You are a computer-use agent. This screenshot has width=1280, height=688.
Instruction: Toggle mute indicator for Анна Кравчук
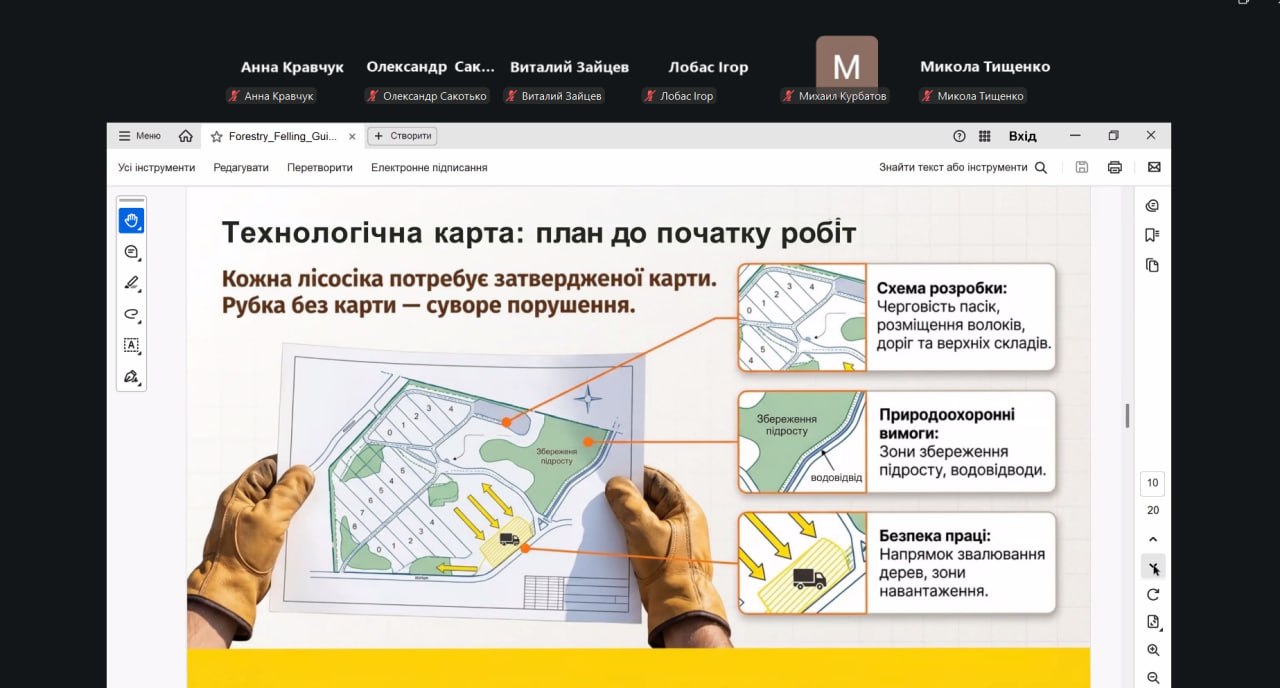234,96
